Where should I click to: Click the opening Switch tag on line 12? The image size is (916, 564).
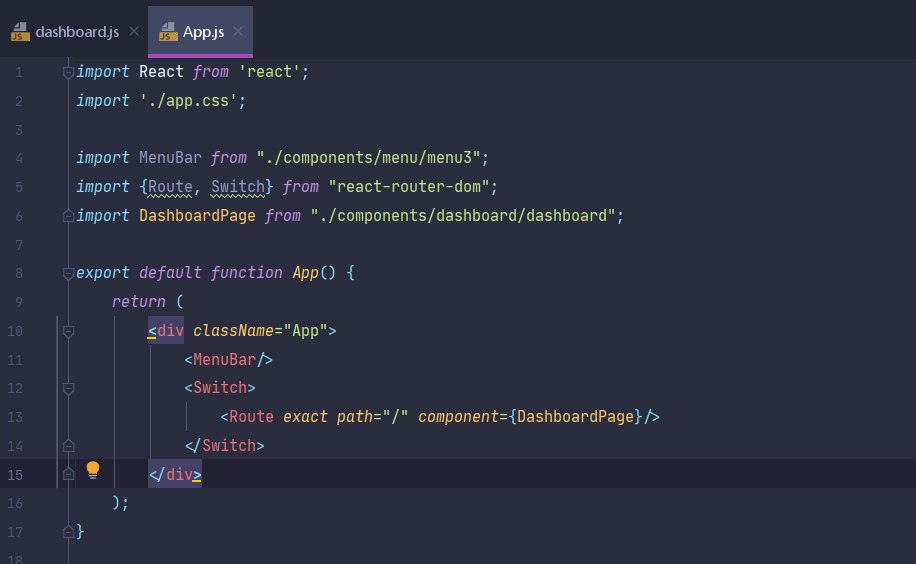pos(220,387)
